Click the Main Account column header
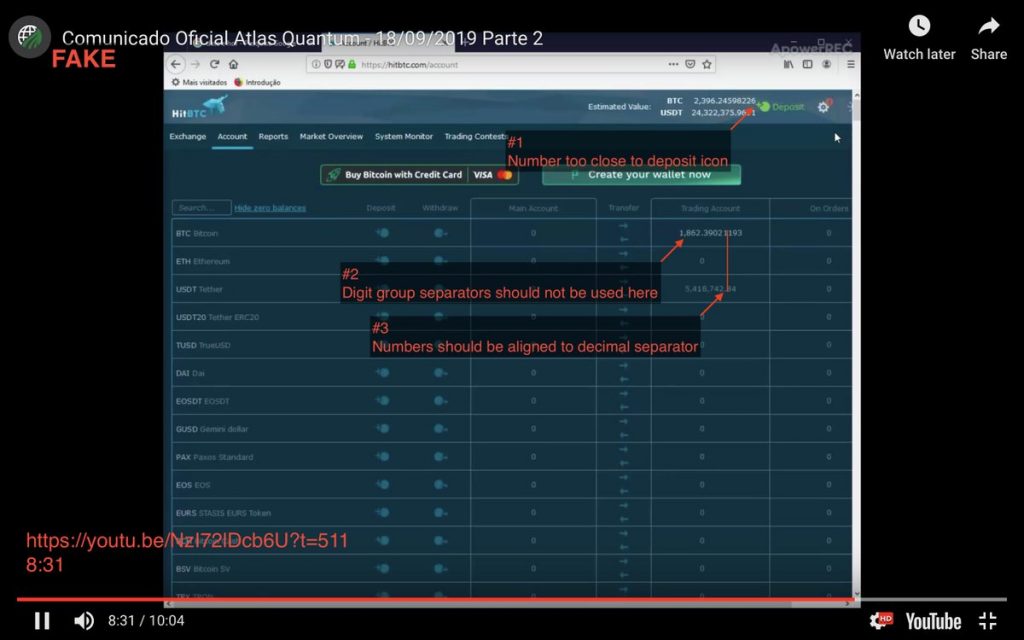The width and height of the screenshot is (1024, 640). pos(533,208)
